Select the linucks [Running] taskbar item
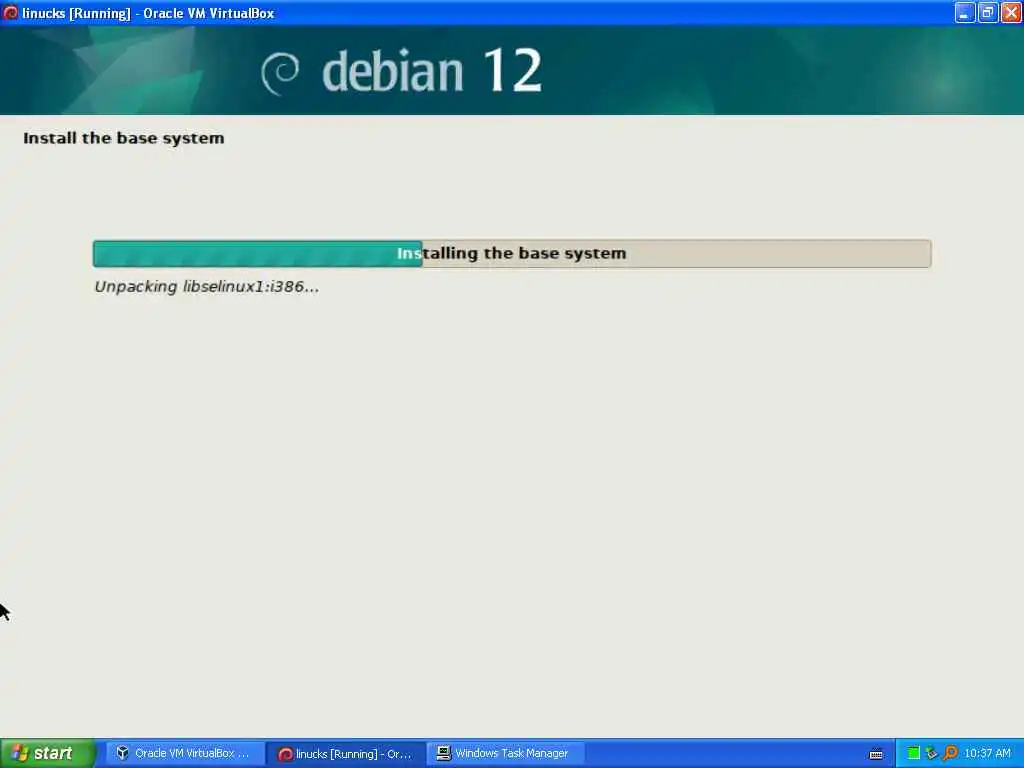1024x768 pixels. tap(345, 753)
